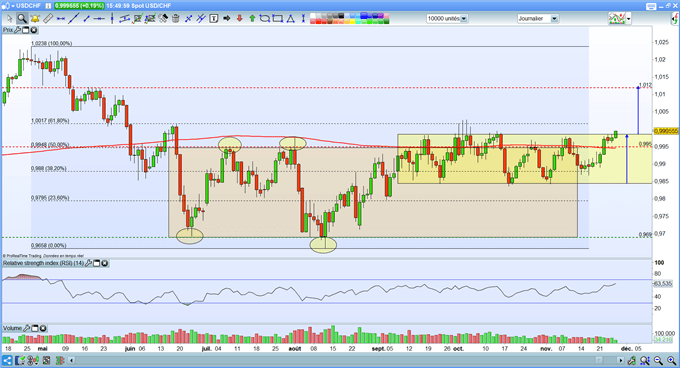The height and width of the screenshot is (368, 680).
Task: Click the wrench-and-magnifier icon at bottom right
Action: (x=632, y=360)
